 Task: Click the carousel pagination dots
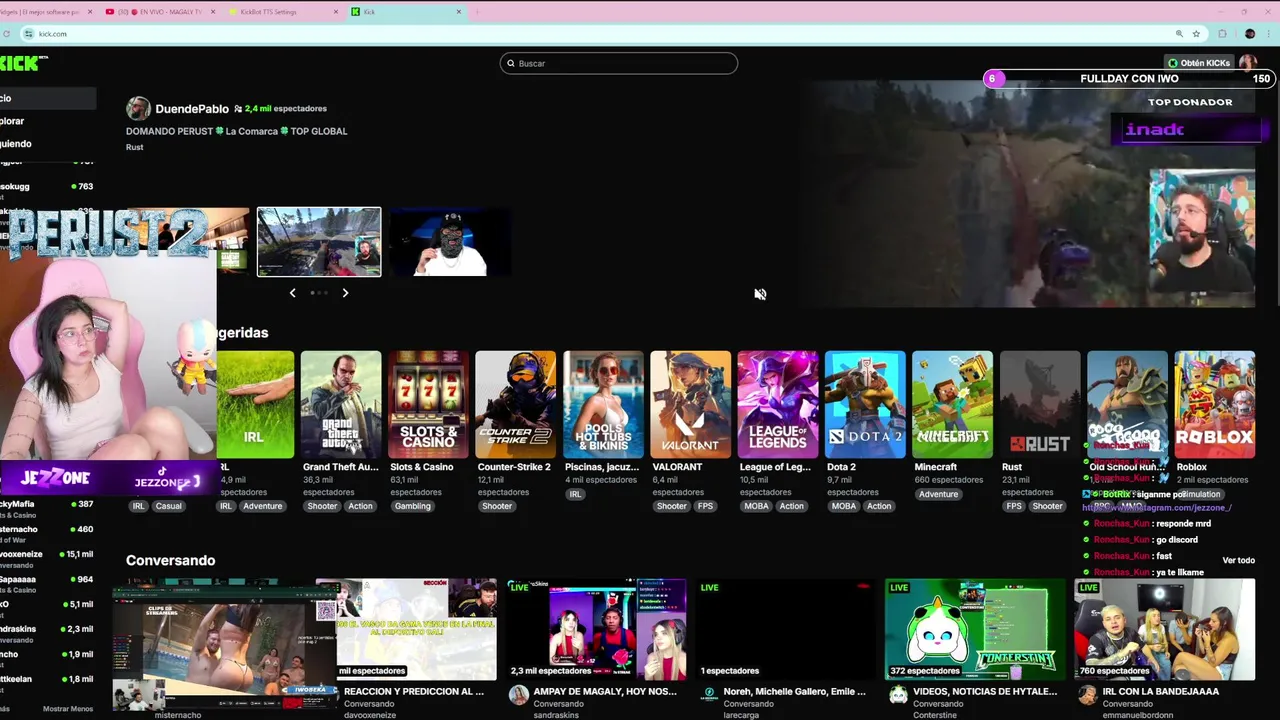point(319,293)
